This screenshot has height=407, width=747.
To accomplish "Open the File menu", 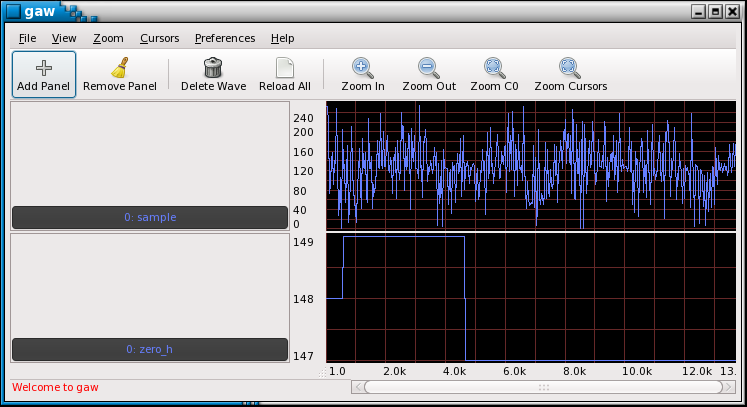I will (27, 38).
